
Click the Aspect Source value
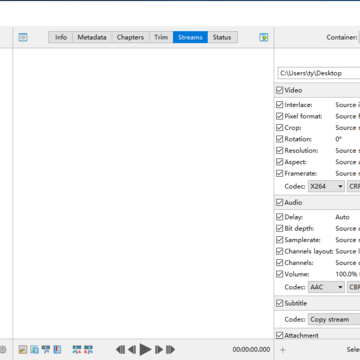point(348,162)
